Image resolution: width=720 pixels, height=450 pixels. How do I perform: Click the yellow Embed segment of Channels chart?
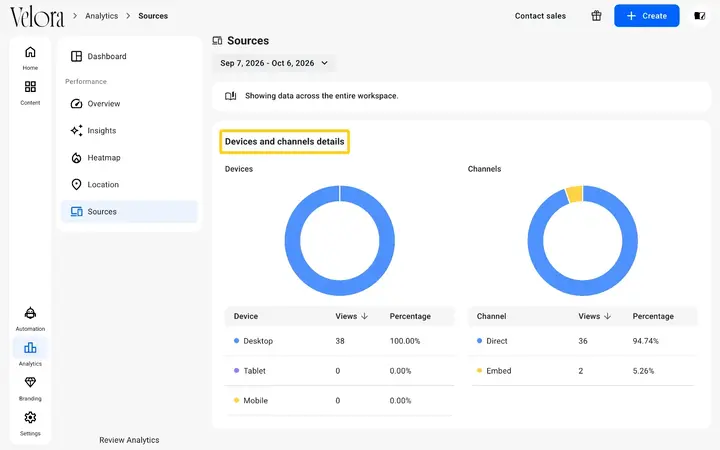click(574, 194)
